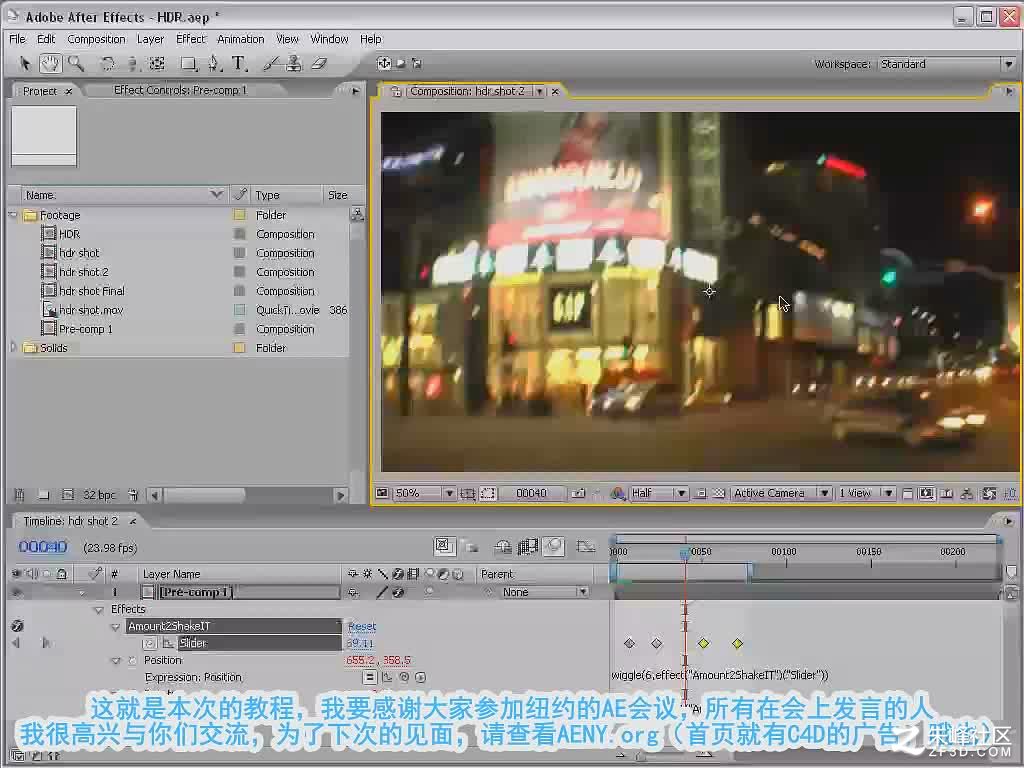
Task: Select hdr shot.mov footage item
Action: click(91, 310)
